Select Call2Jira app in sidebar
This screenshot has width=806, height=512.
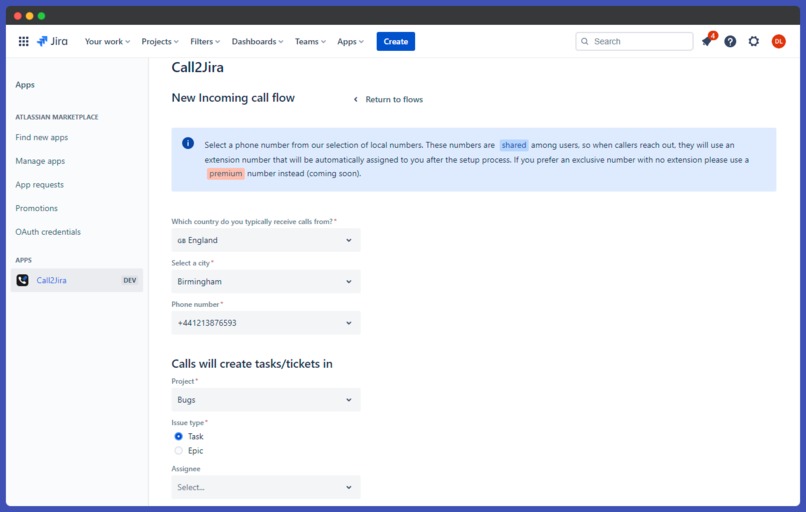pos(77,280)
